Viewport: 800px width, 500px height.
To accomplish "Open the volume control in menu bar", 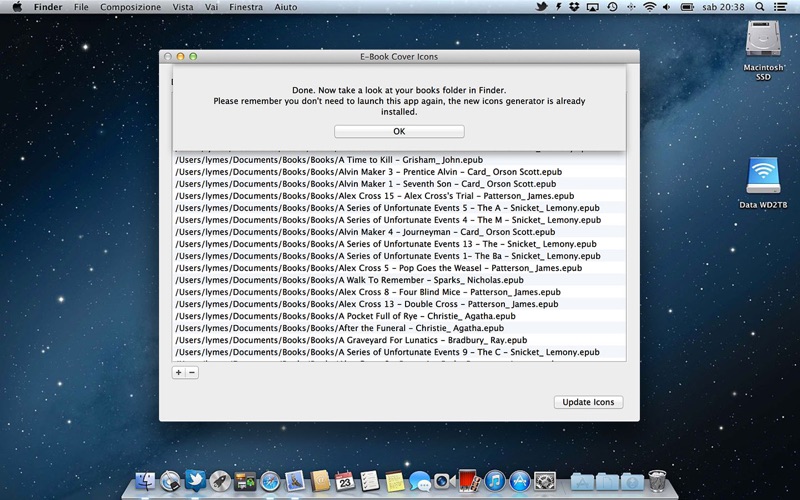I will (x=666, y=7).
